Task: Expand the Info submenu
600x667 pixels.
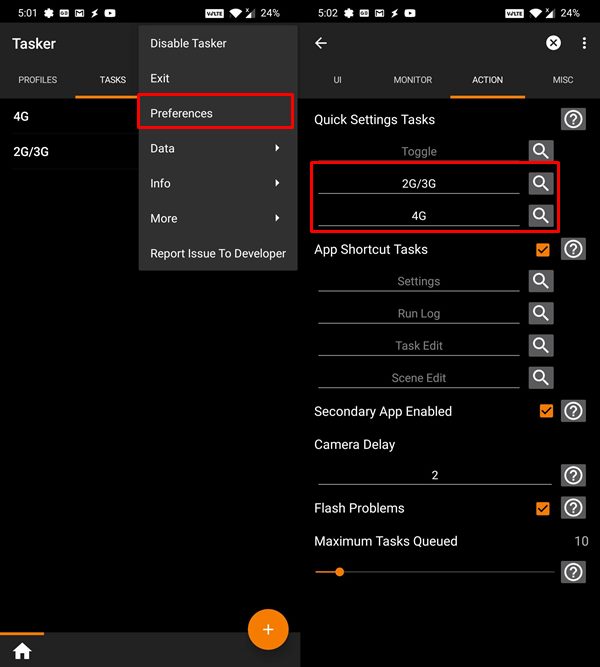Action: tap(217, 183)
